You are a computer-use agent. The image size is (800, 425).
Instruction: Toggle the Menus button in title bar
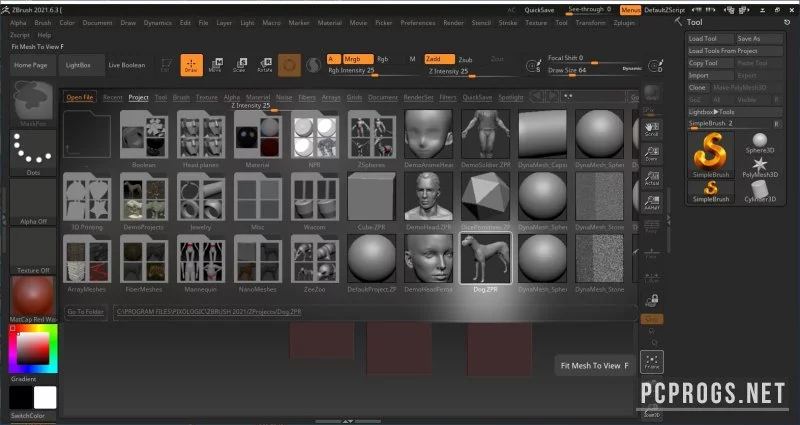[631, 10]
